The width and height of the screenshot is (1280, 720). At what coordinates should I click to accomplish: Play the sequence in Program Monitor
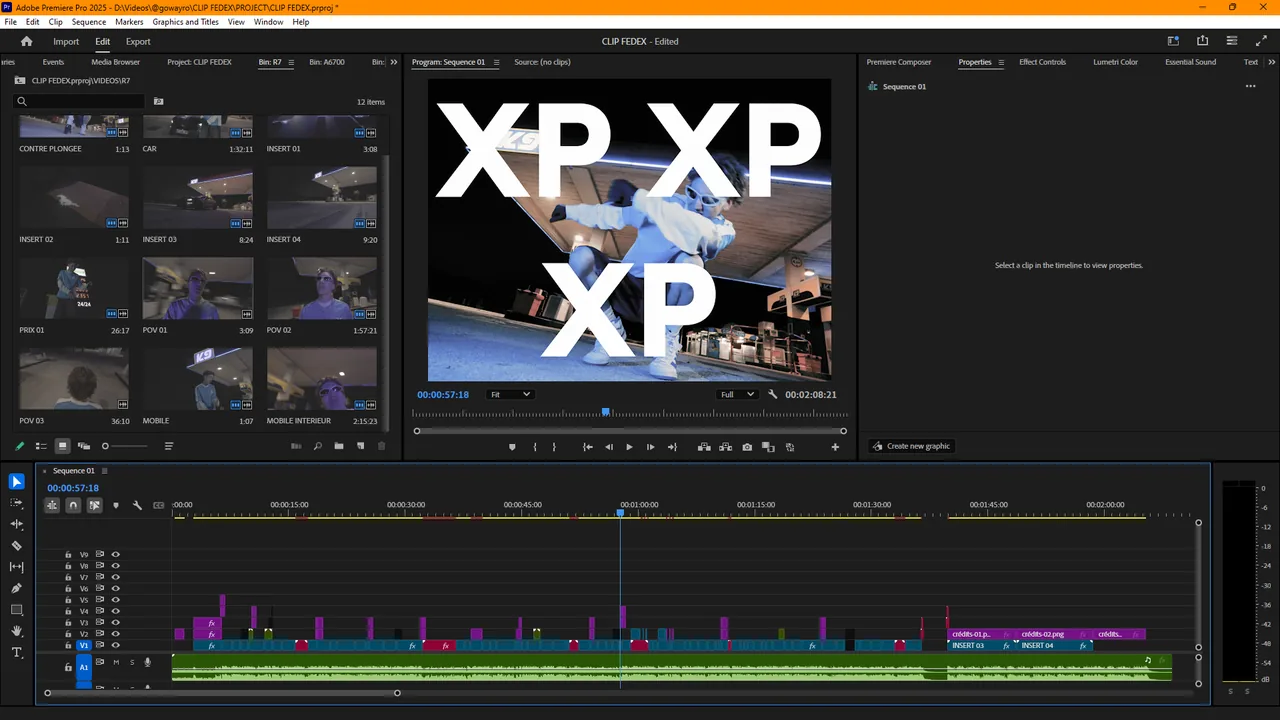tap(629, 447)
